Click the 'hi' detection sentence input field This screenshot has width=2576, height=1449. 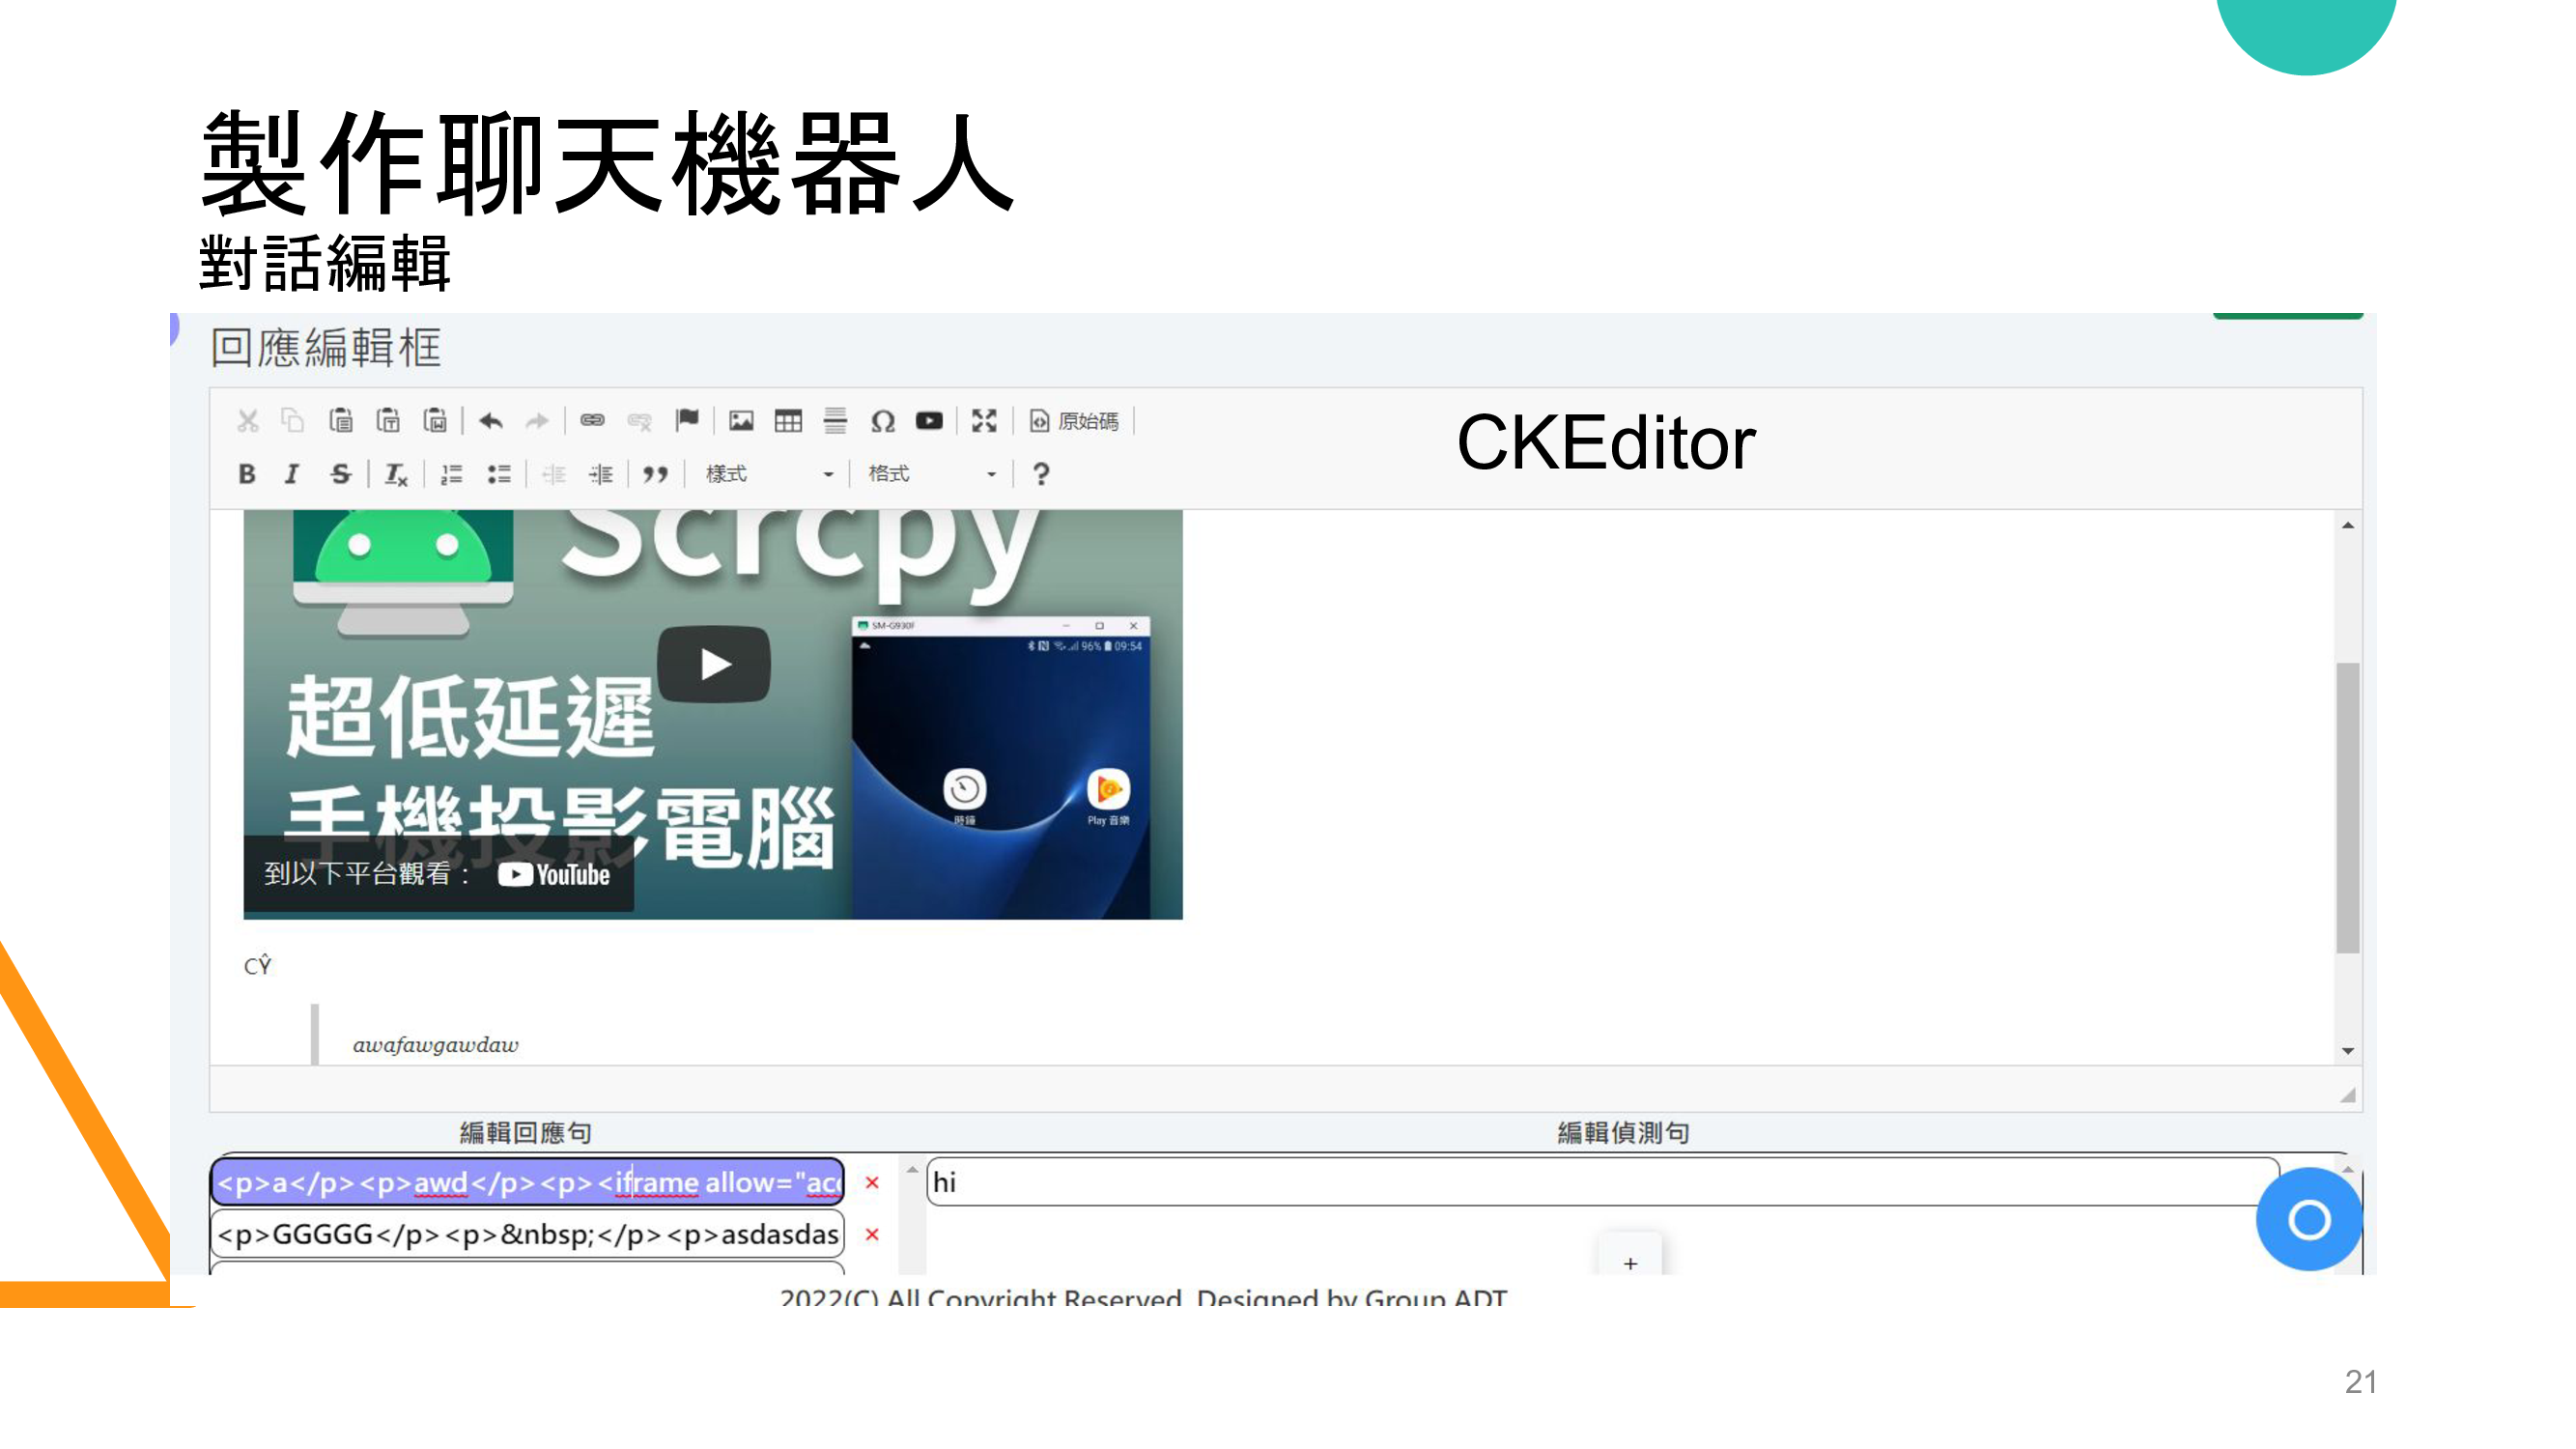tap(1600, 1182)
